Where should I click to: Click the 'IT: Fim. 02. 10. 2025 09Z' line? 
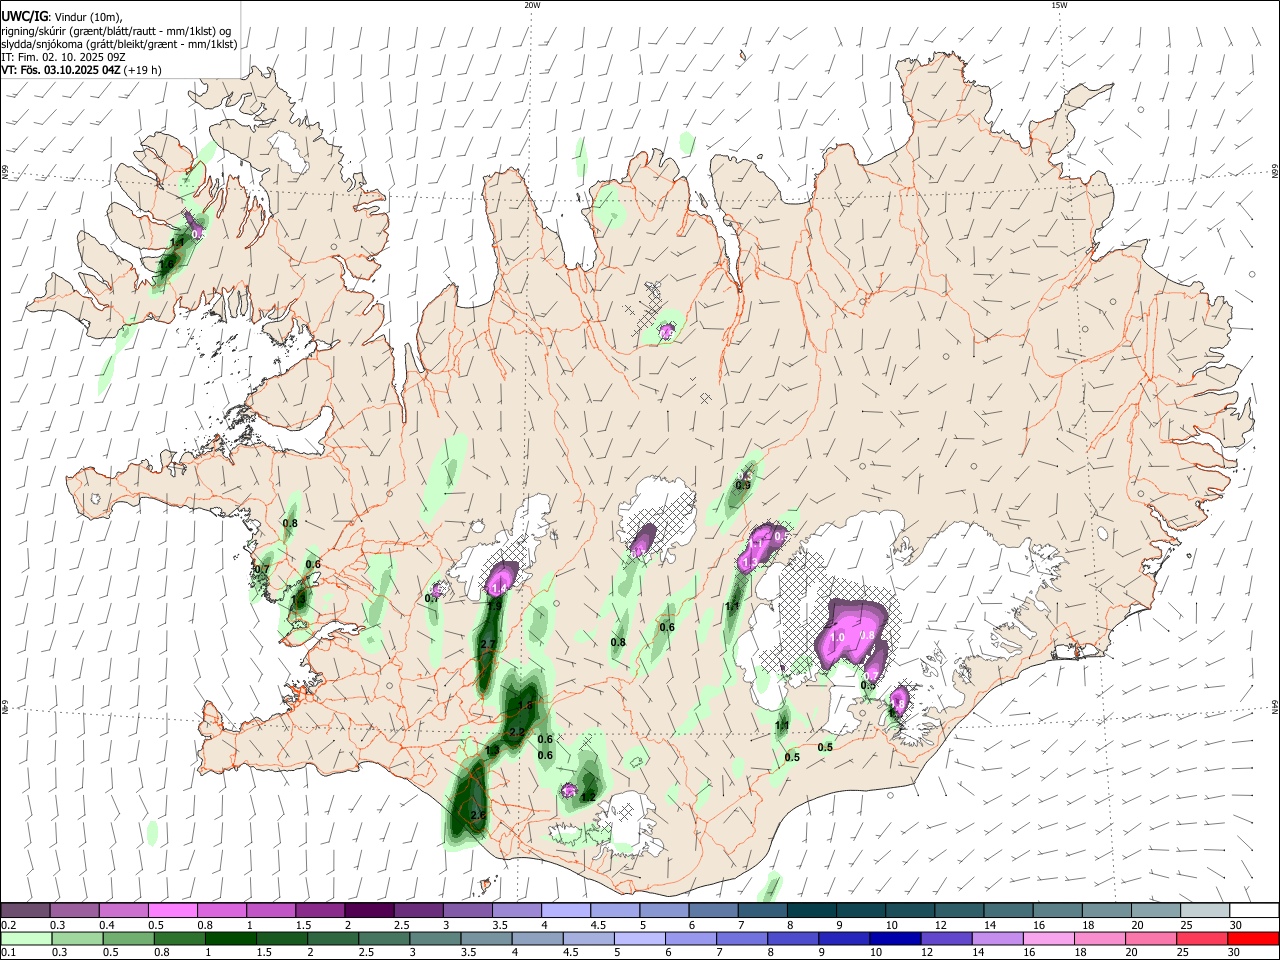[63, 57]
